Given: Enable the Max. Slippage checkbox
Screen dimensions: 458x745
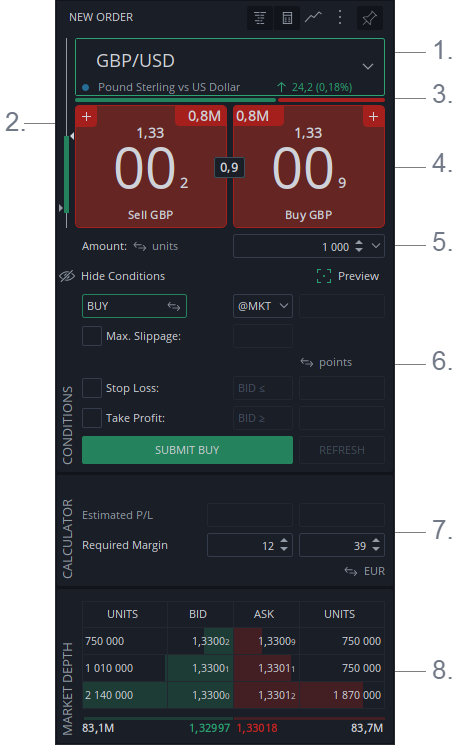Looking at the screenshot, I should point(92,336).
